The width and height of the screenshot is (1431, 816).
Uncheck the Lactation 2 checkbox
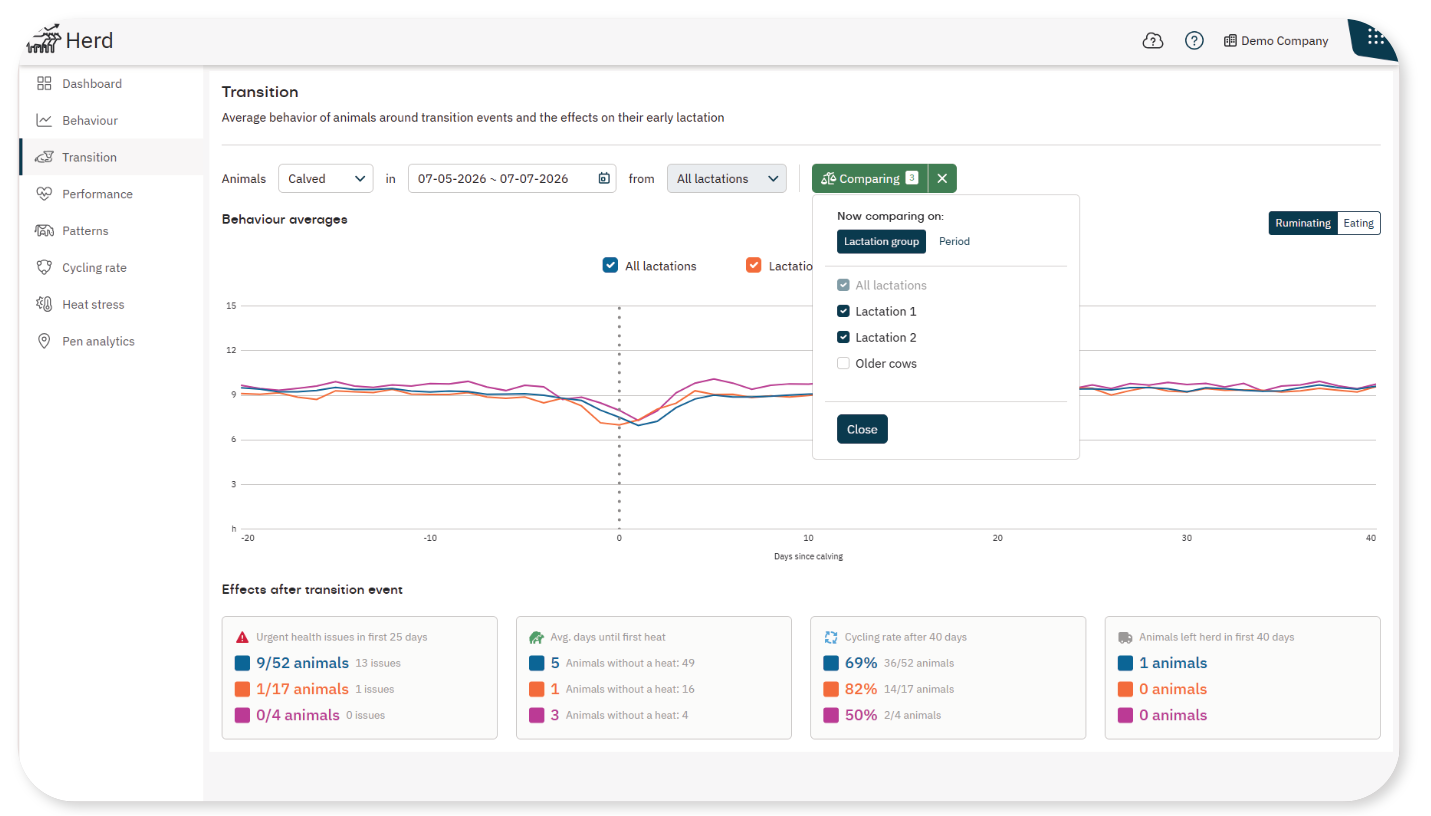843,338
